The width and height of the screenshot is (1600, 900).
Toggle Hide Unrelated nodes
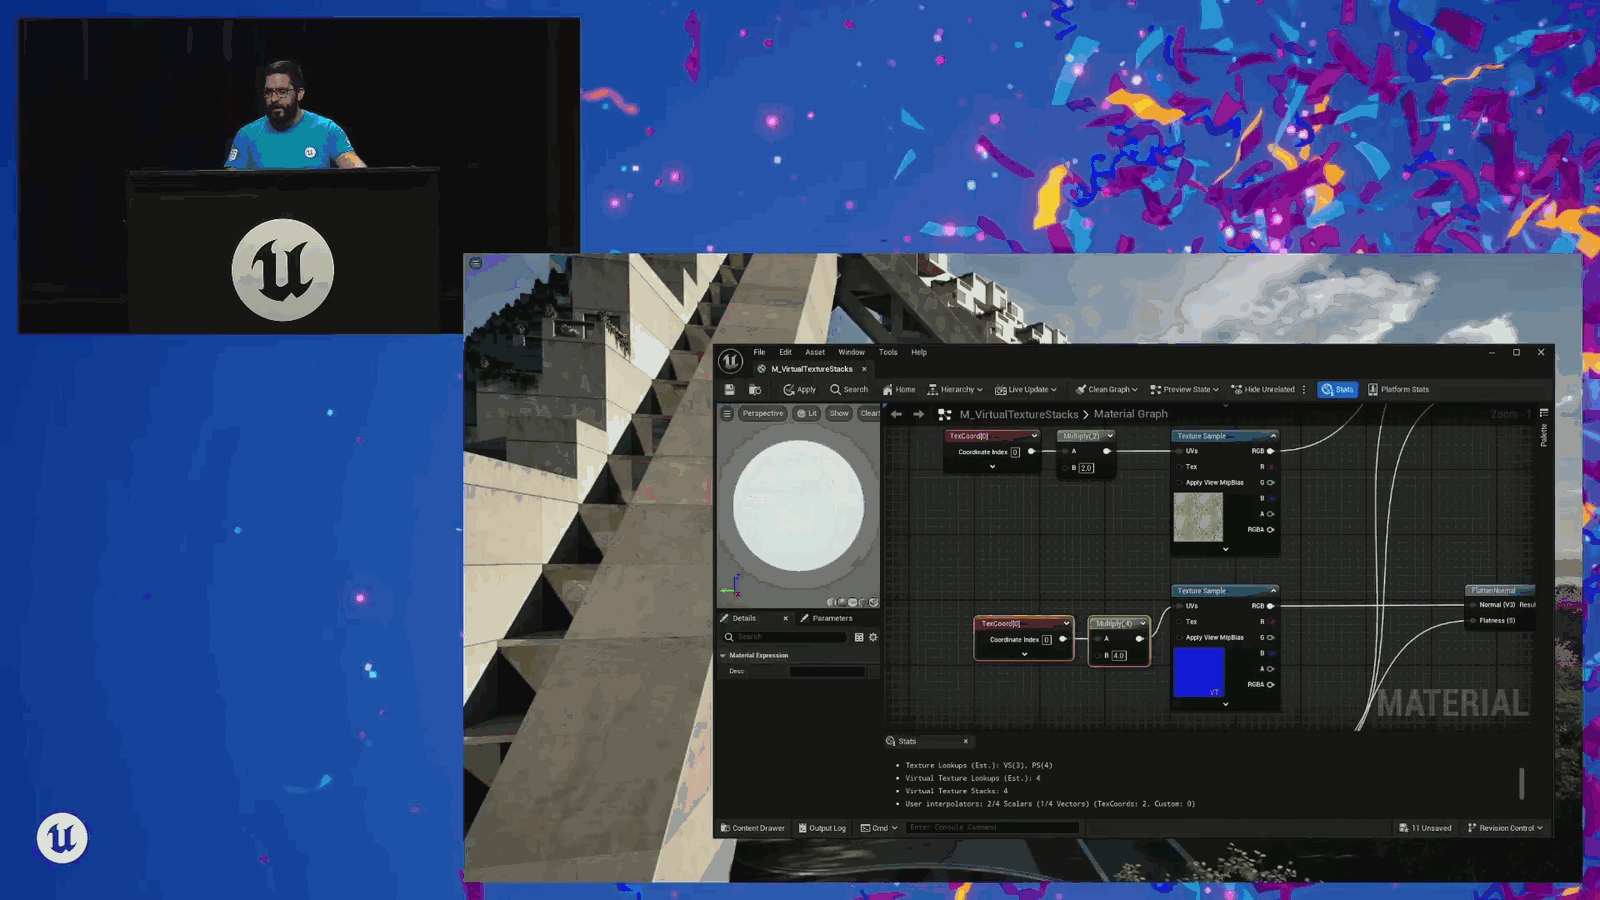[x=1263, y=390]
